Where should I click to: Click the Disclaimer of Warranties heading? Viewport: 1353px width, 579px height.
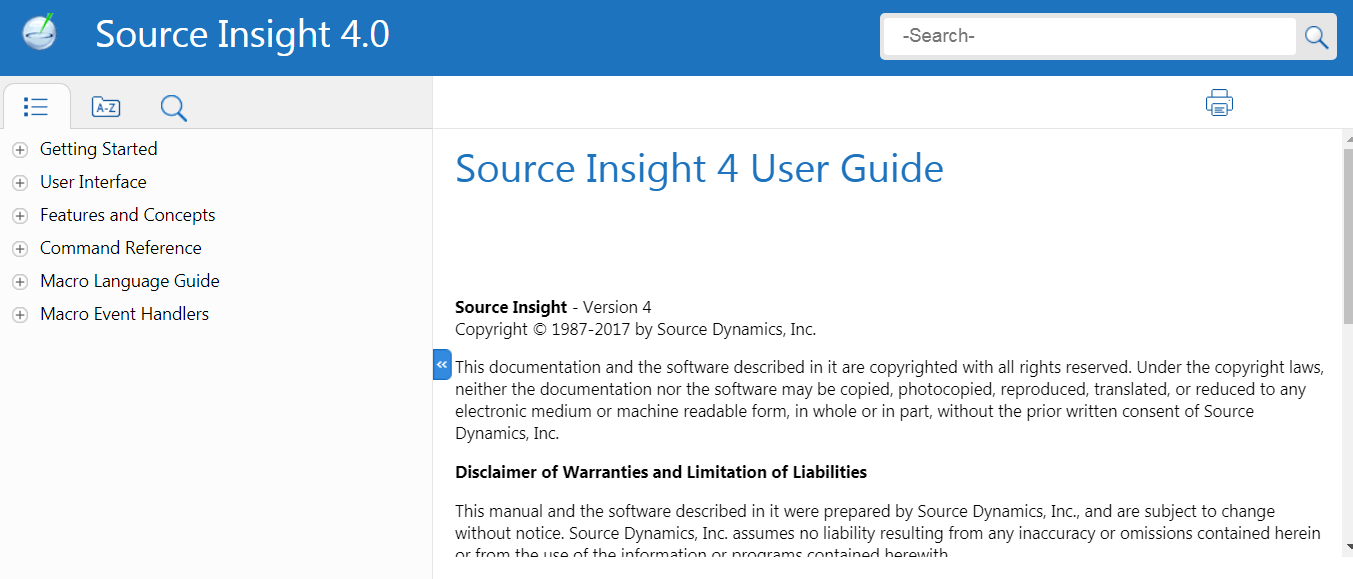coord(661,472)
